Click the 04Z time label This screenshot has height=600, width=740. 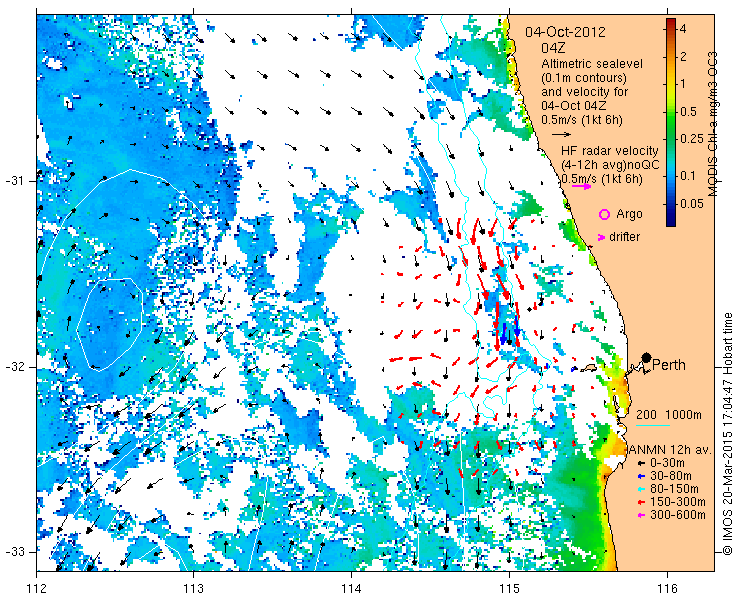tap(553, 48)
